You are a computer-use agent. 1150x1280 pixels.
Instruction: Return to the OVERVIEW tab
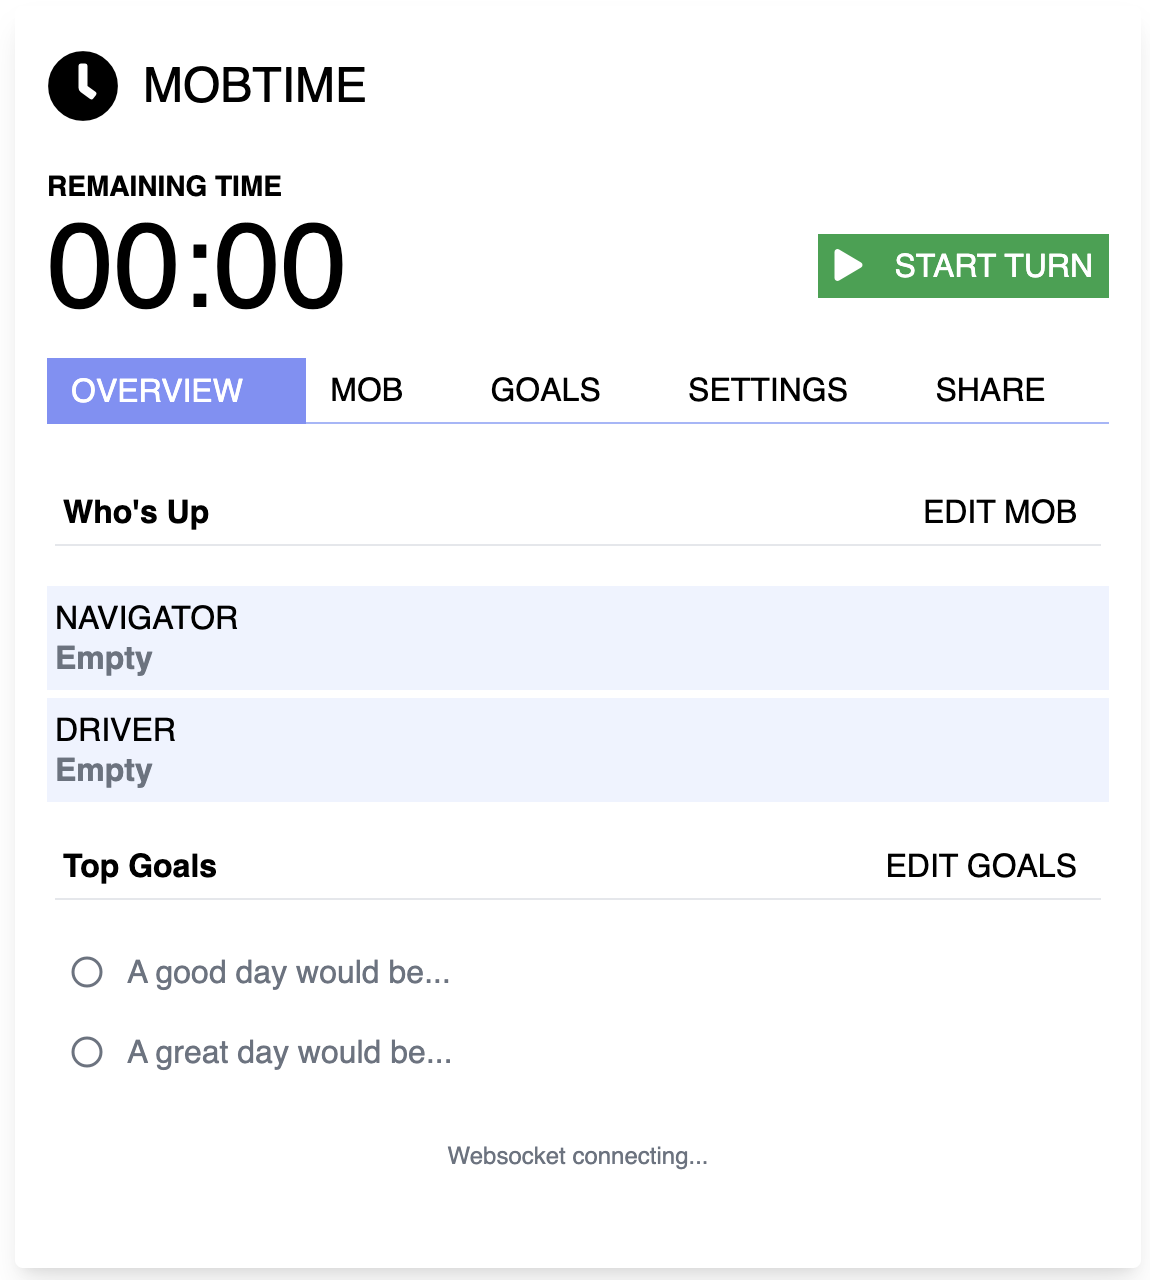[x=176, y=390]
